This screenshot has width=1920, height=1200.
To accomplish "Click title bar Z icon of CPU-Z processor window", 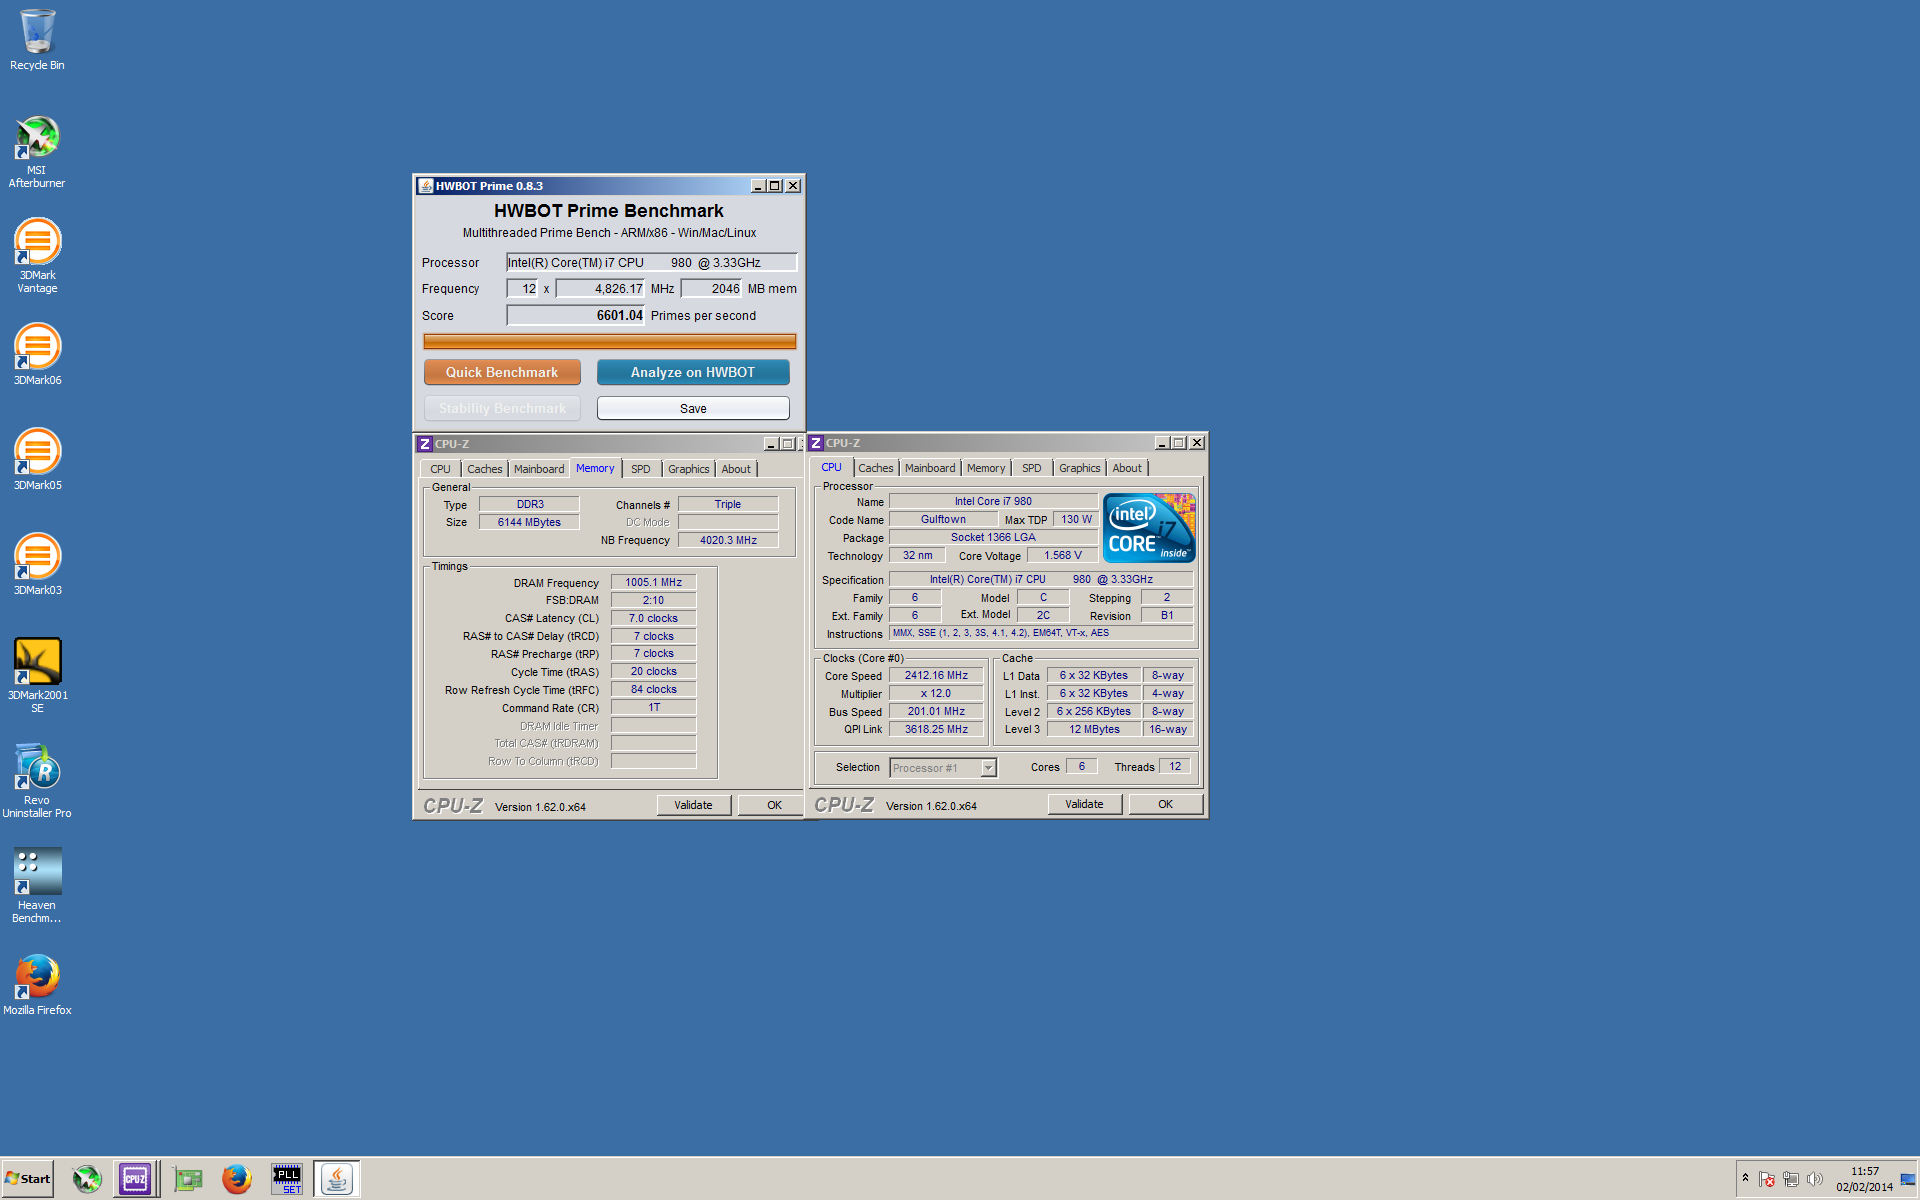I will 816,443.
